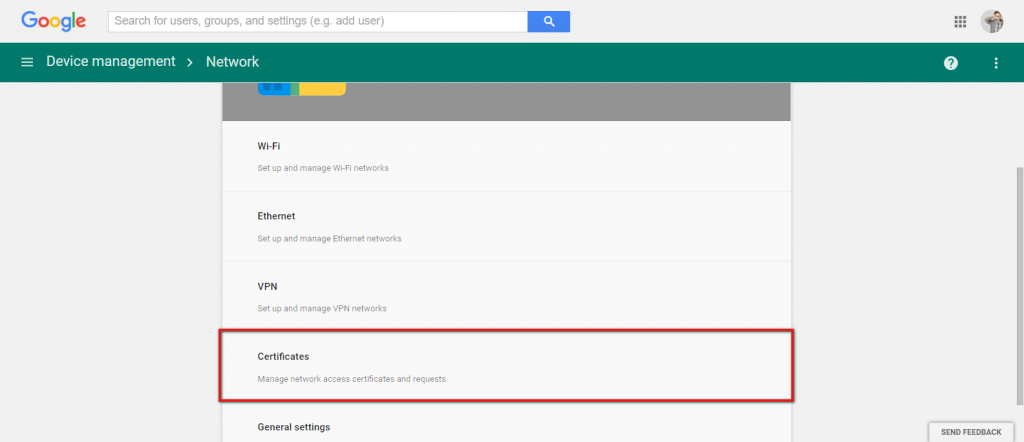Click 'Set up and manage Ethernet networks' text
1024x442 pixels.
329,238
